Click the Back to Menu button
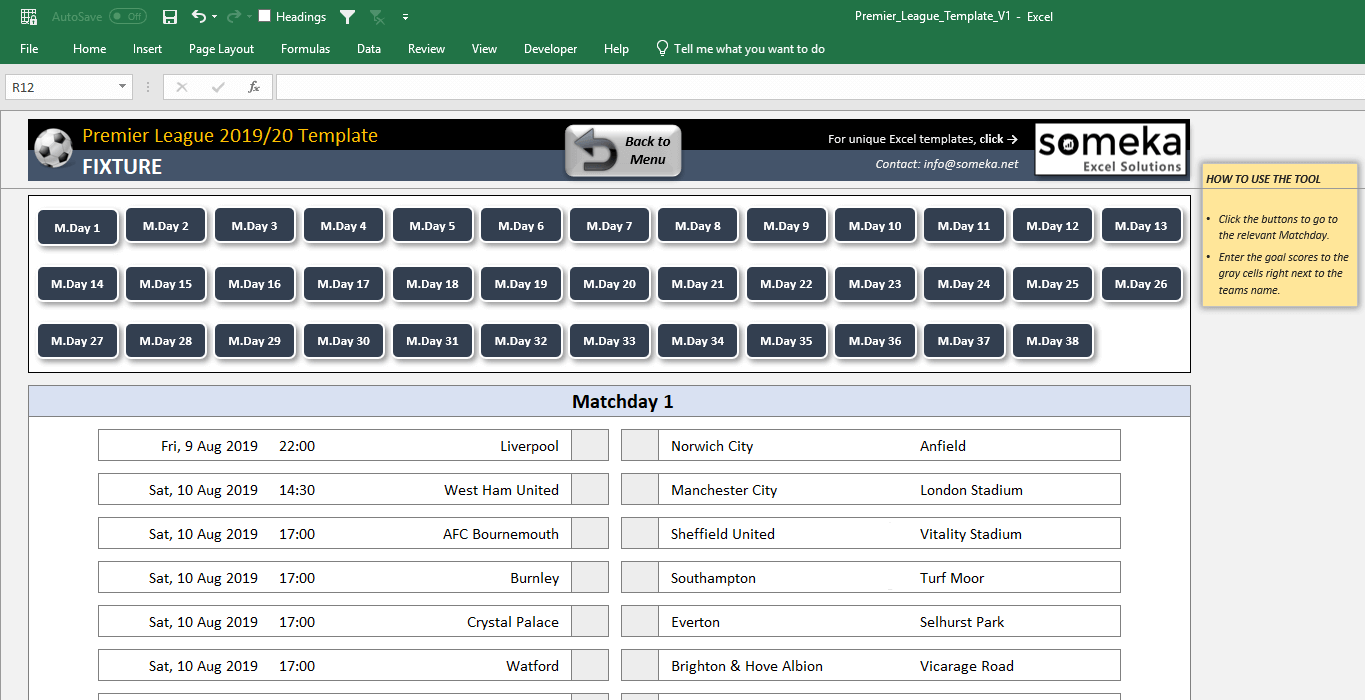1365x700 pixels. [623, 151]
